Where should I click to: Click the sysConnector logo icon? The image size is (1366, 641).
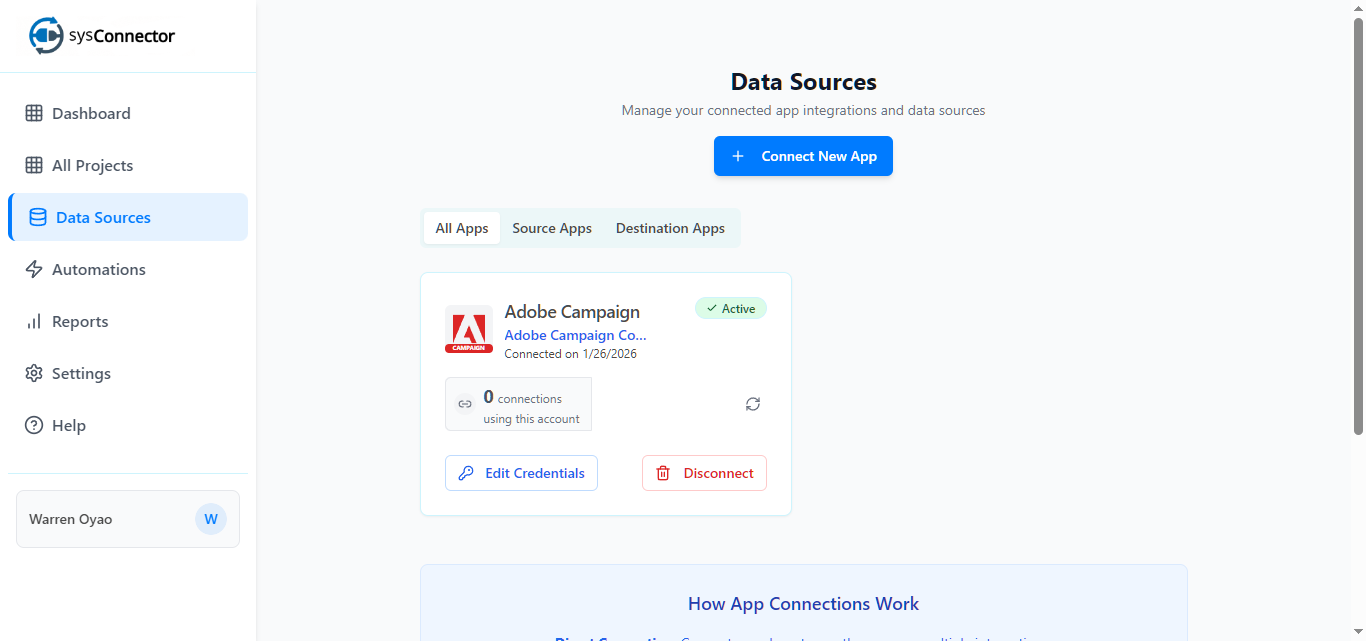tap(46, 35)
